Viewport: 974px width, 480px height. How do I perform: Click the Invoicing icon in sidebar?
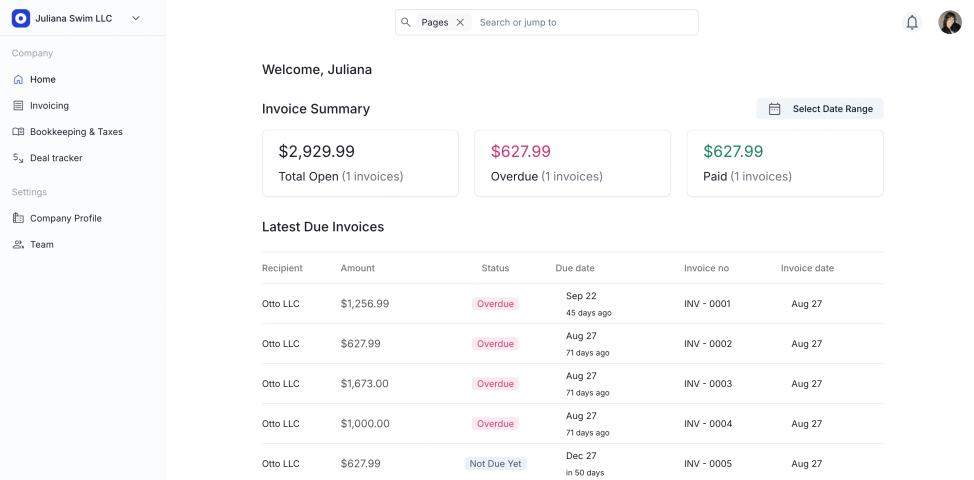(18, 105)
